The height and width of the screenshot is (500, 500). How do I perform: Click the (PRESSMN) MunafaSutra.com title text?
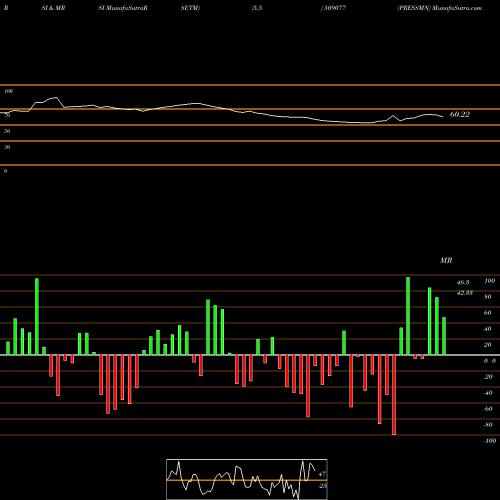[x=440, y=8]
